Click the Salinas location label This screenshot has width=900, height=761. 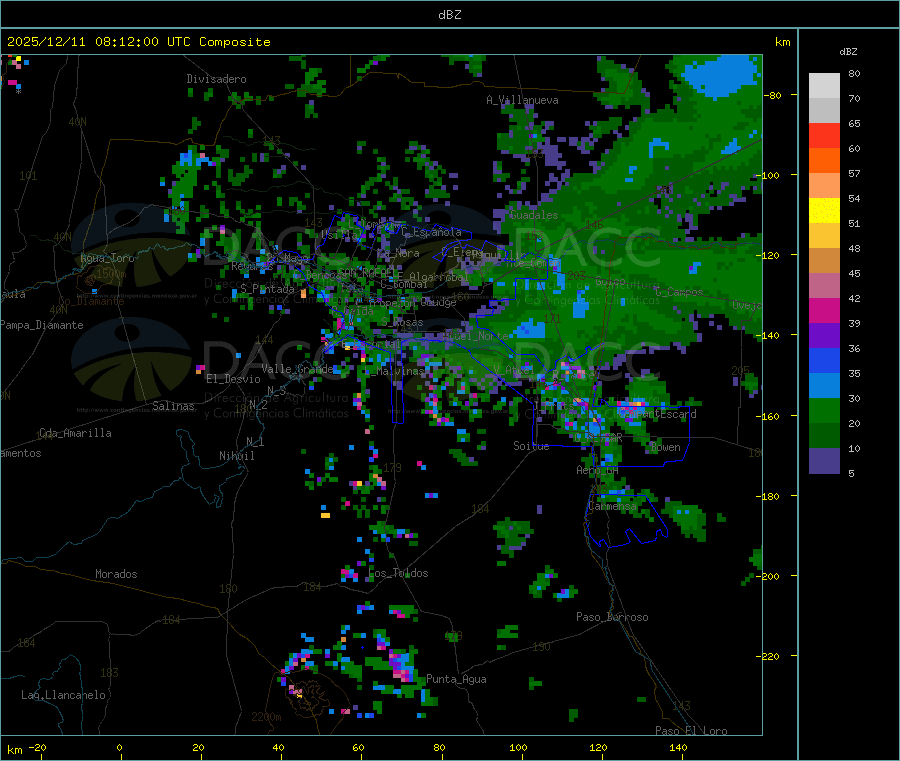pyautogui.click(x=173, y=406)
